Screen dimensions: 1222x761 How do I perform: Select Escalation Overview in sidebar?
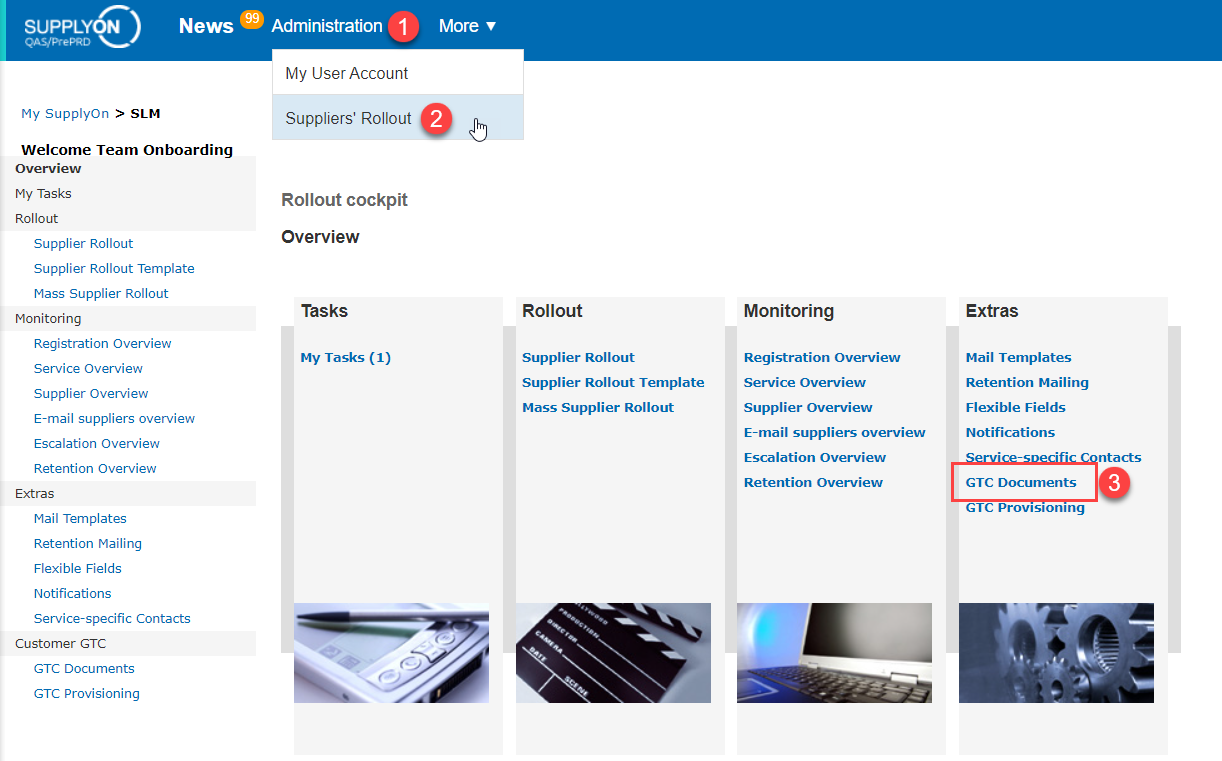pyautogui.click(x=97, y=443)
